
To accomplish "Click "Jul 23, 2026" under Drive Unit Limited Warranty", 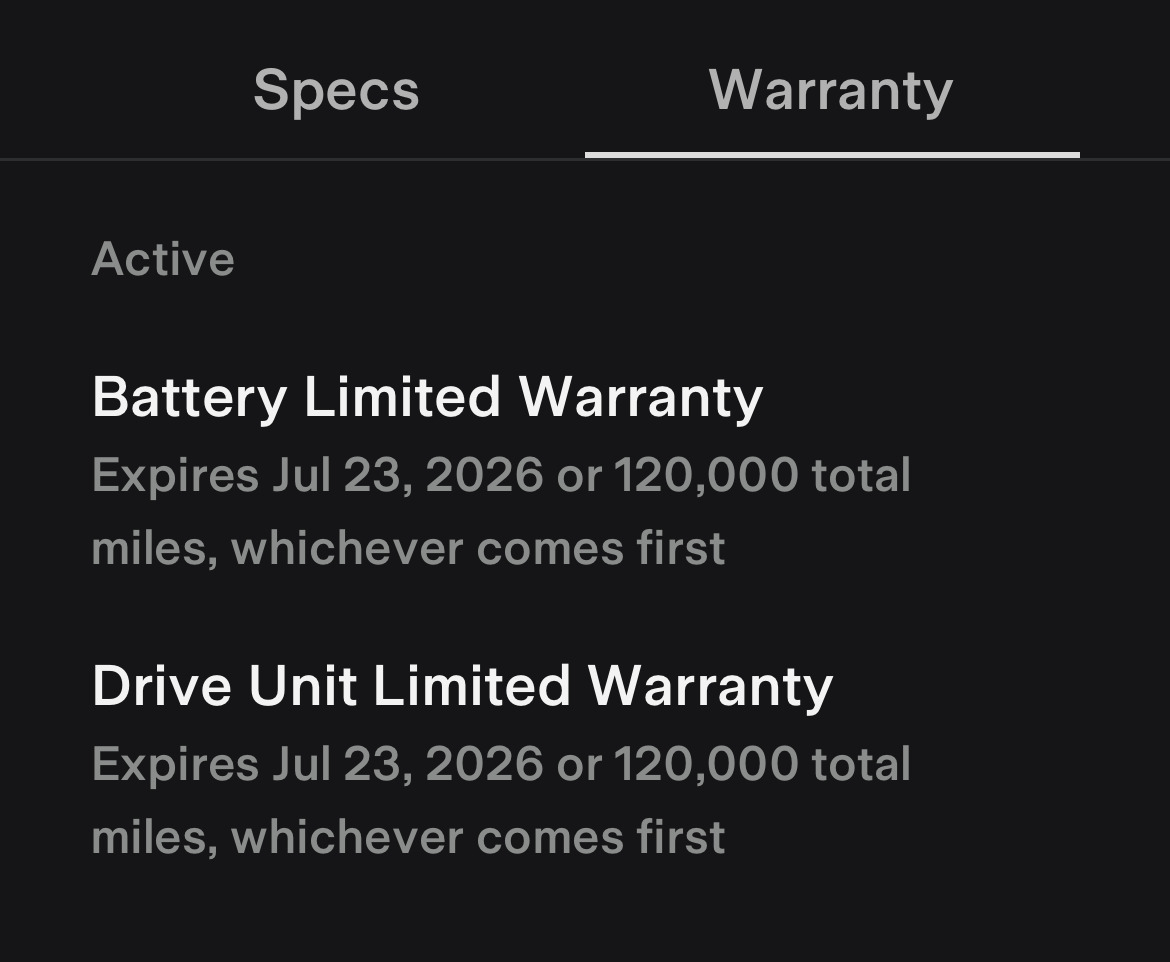I will (x=407, y=765).
